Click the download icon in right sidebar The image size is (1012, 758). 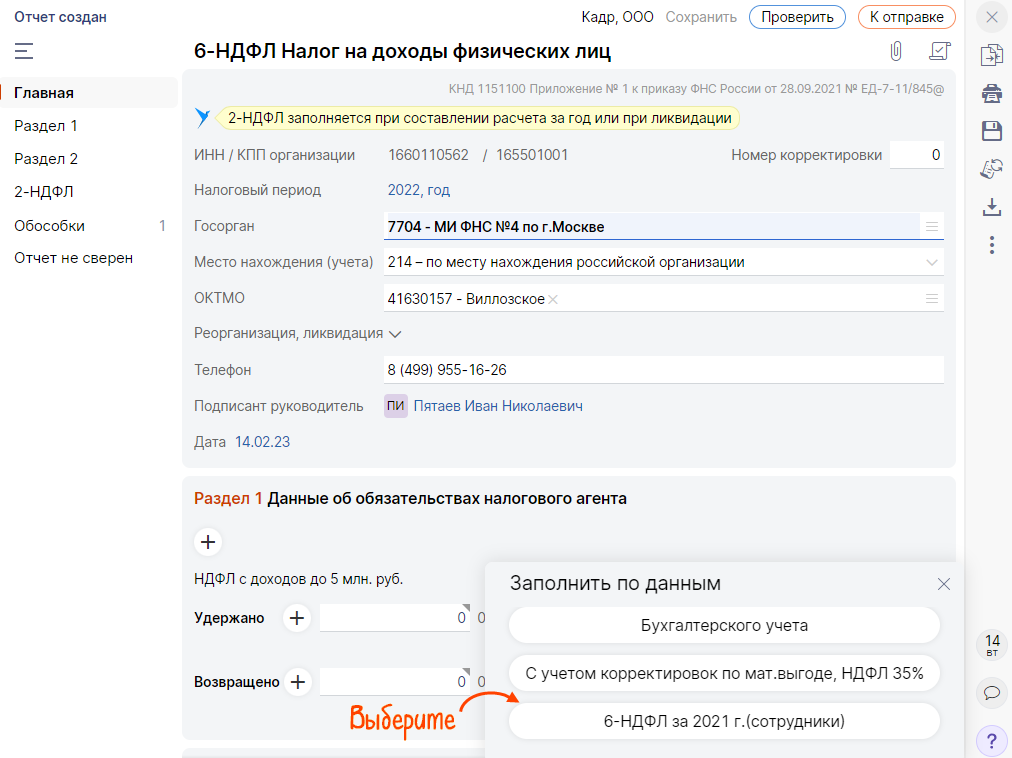pos(991,207)
